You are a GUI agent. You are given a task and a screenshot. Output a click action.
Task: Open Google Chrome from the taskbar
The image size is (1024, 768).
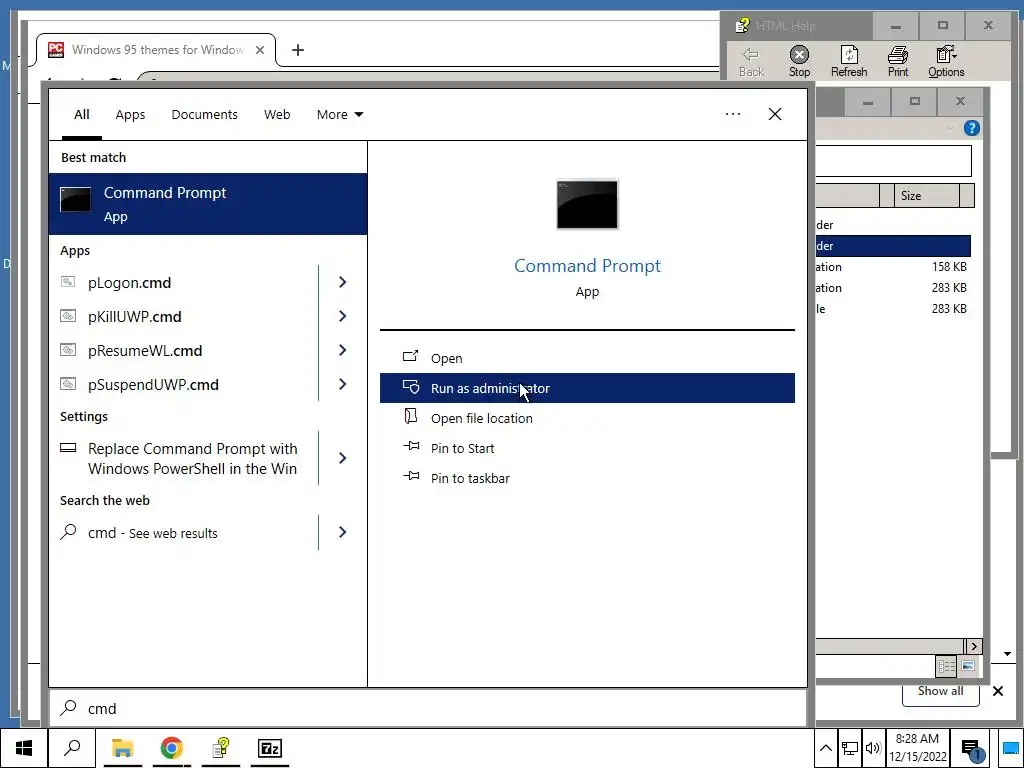pyautogui.click(x=171, y=748)
